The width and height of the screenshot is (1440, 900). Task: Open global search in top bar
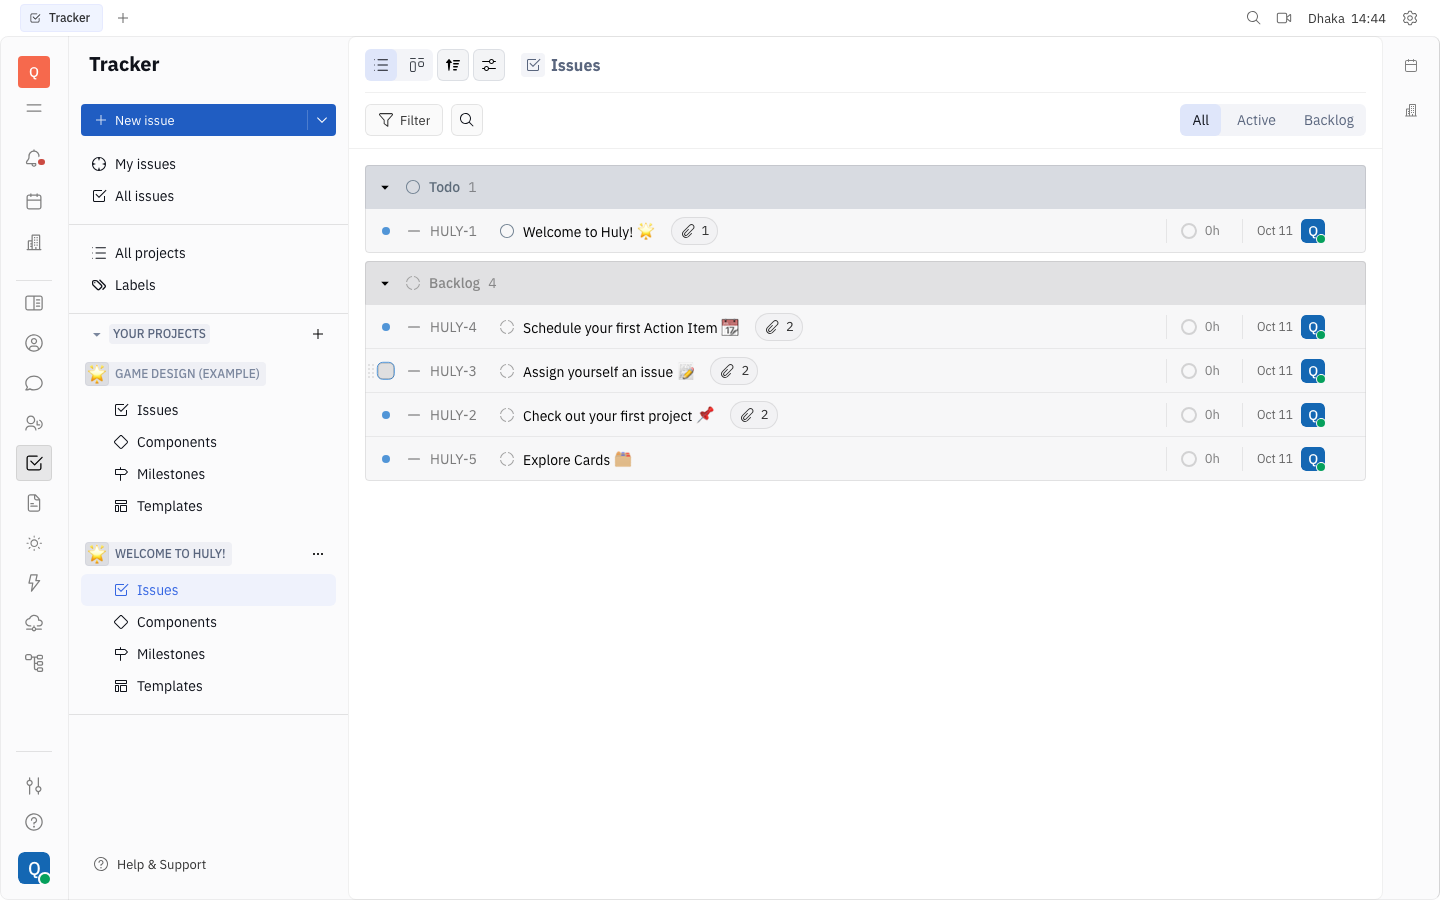[1253, 18]
